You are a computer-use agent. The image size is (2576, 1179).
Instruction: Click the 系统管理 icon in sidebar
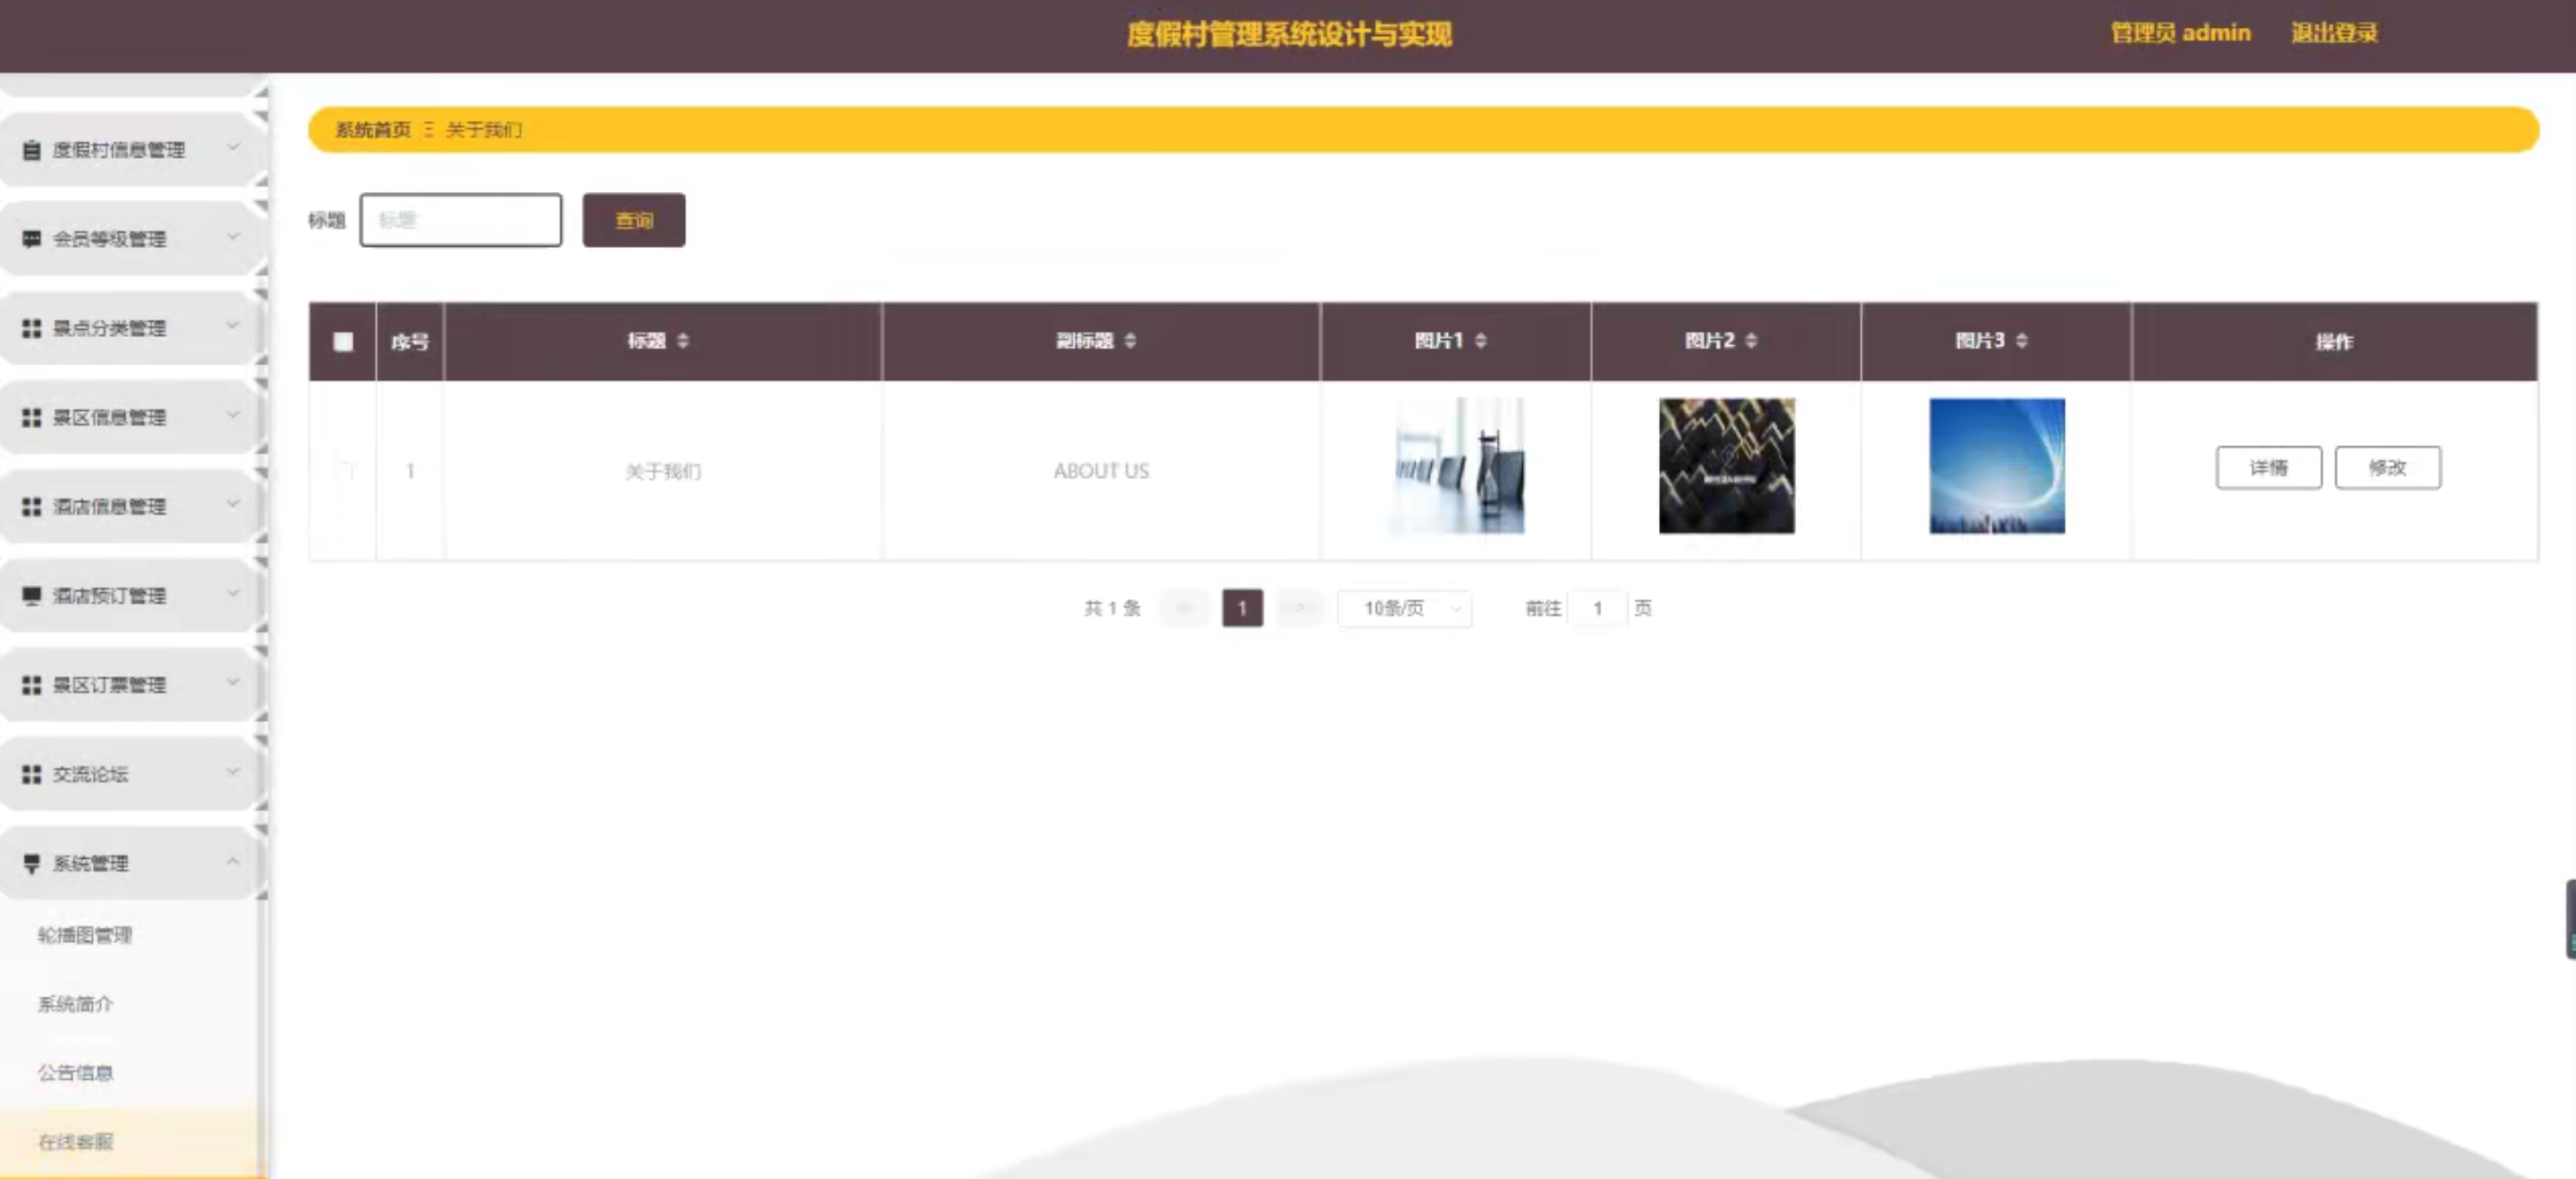32,863
